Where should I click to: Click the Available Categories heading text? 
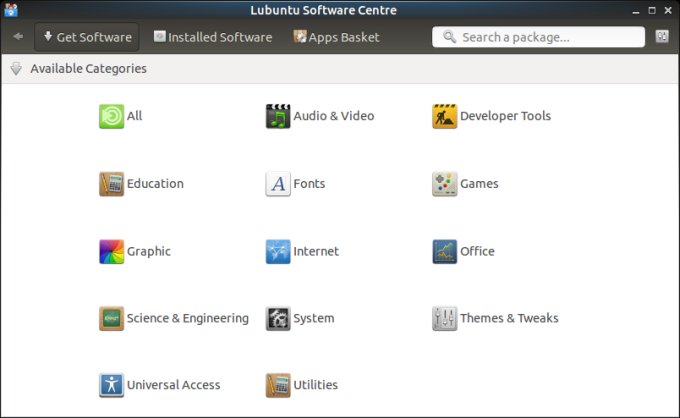click(x=88, y=69)
